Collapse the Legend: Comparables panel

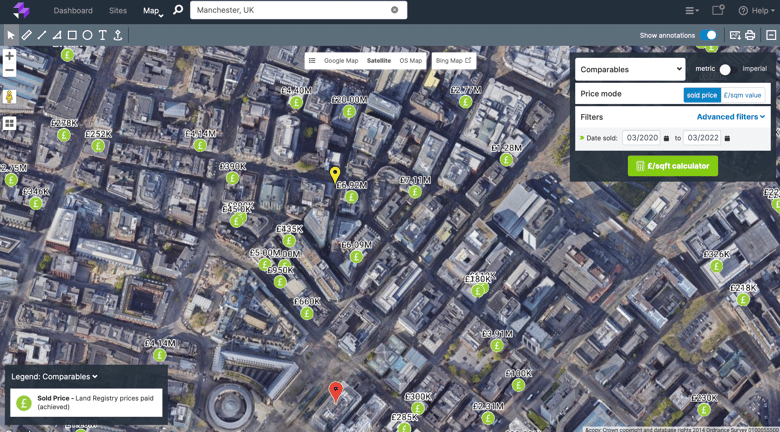(54, 377)
